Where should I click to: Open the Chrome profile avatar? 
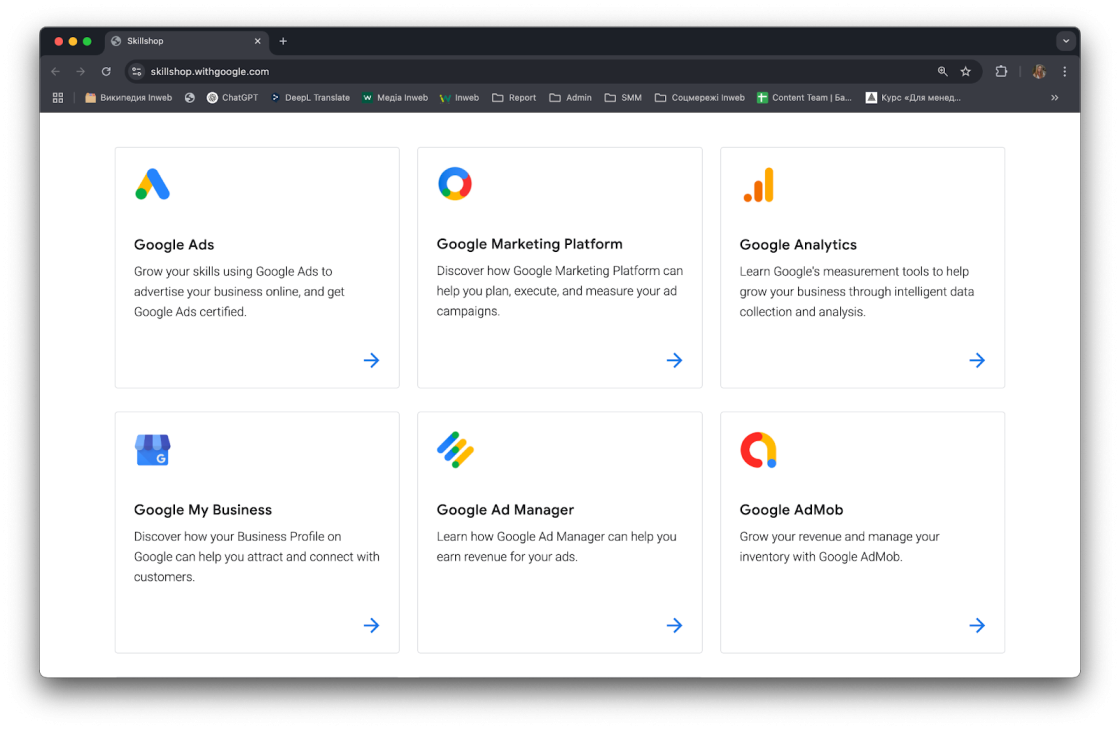pyautogui.click(x=1039, y=71)
